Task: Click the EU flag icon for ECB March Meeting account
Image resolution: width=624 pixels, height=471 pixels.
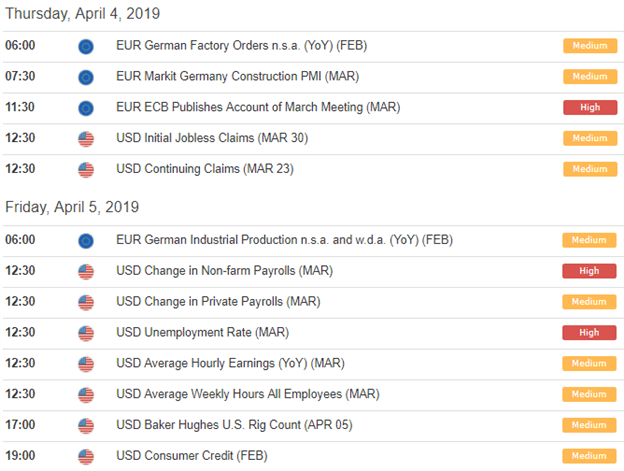Action: pyautogui.click(x=86, y=108)
